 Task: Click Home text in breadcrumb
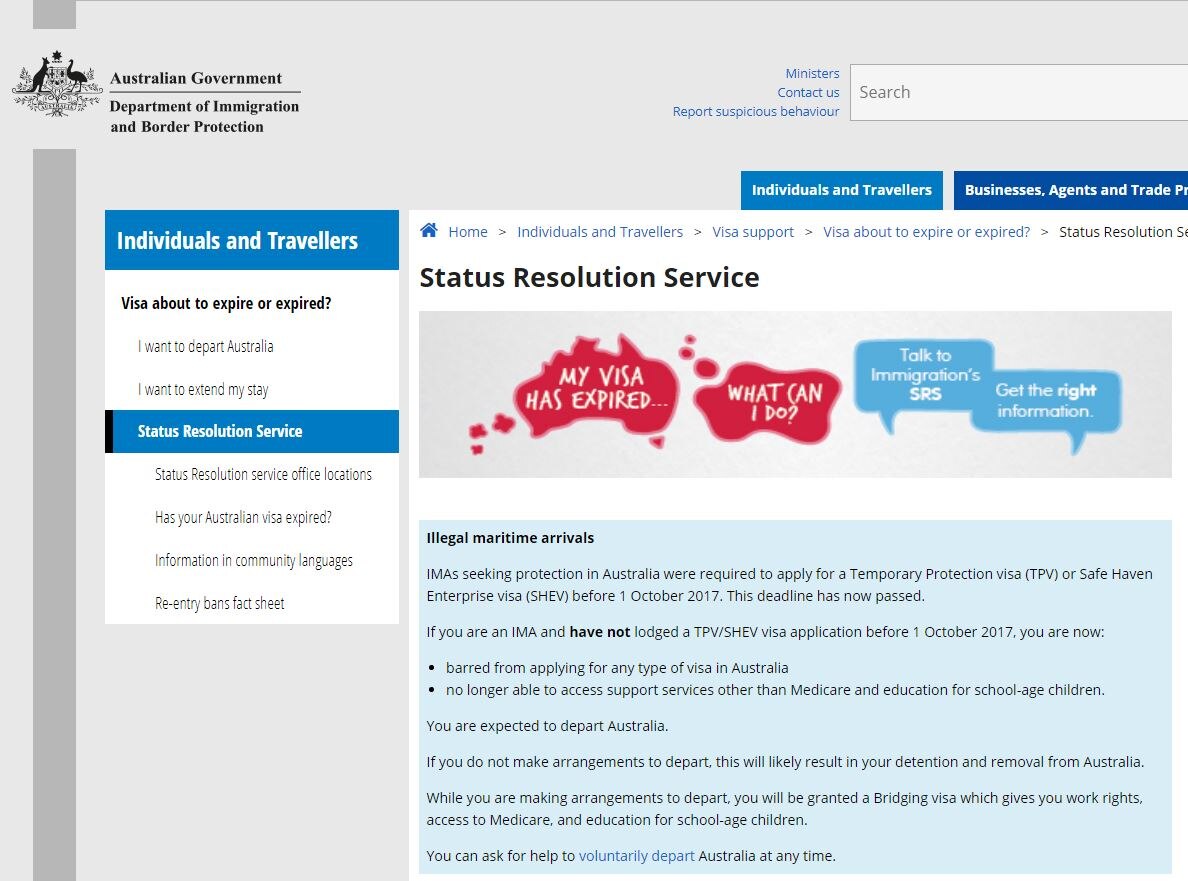coord(468,232)
